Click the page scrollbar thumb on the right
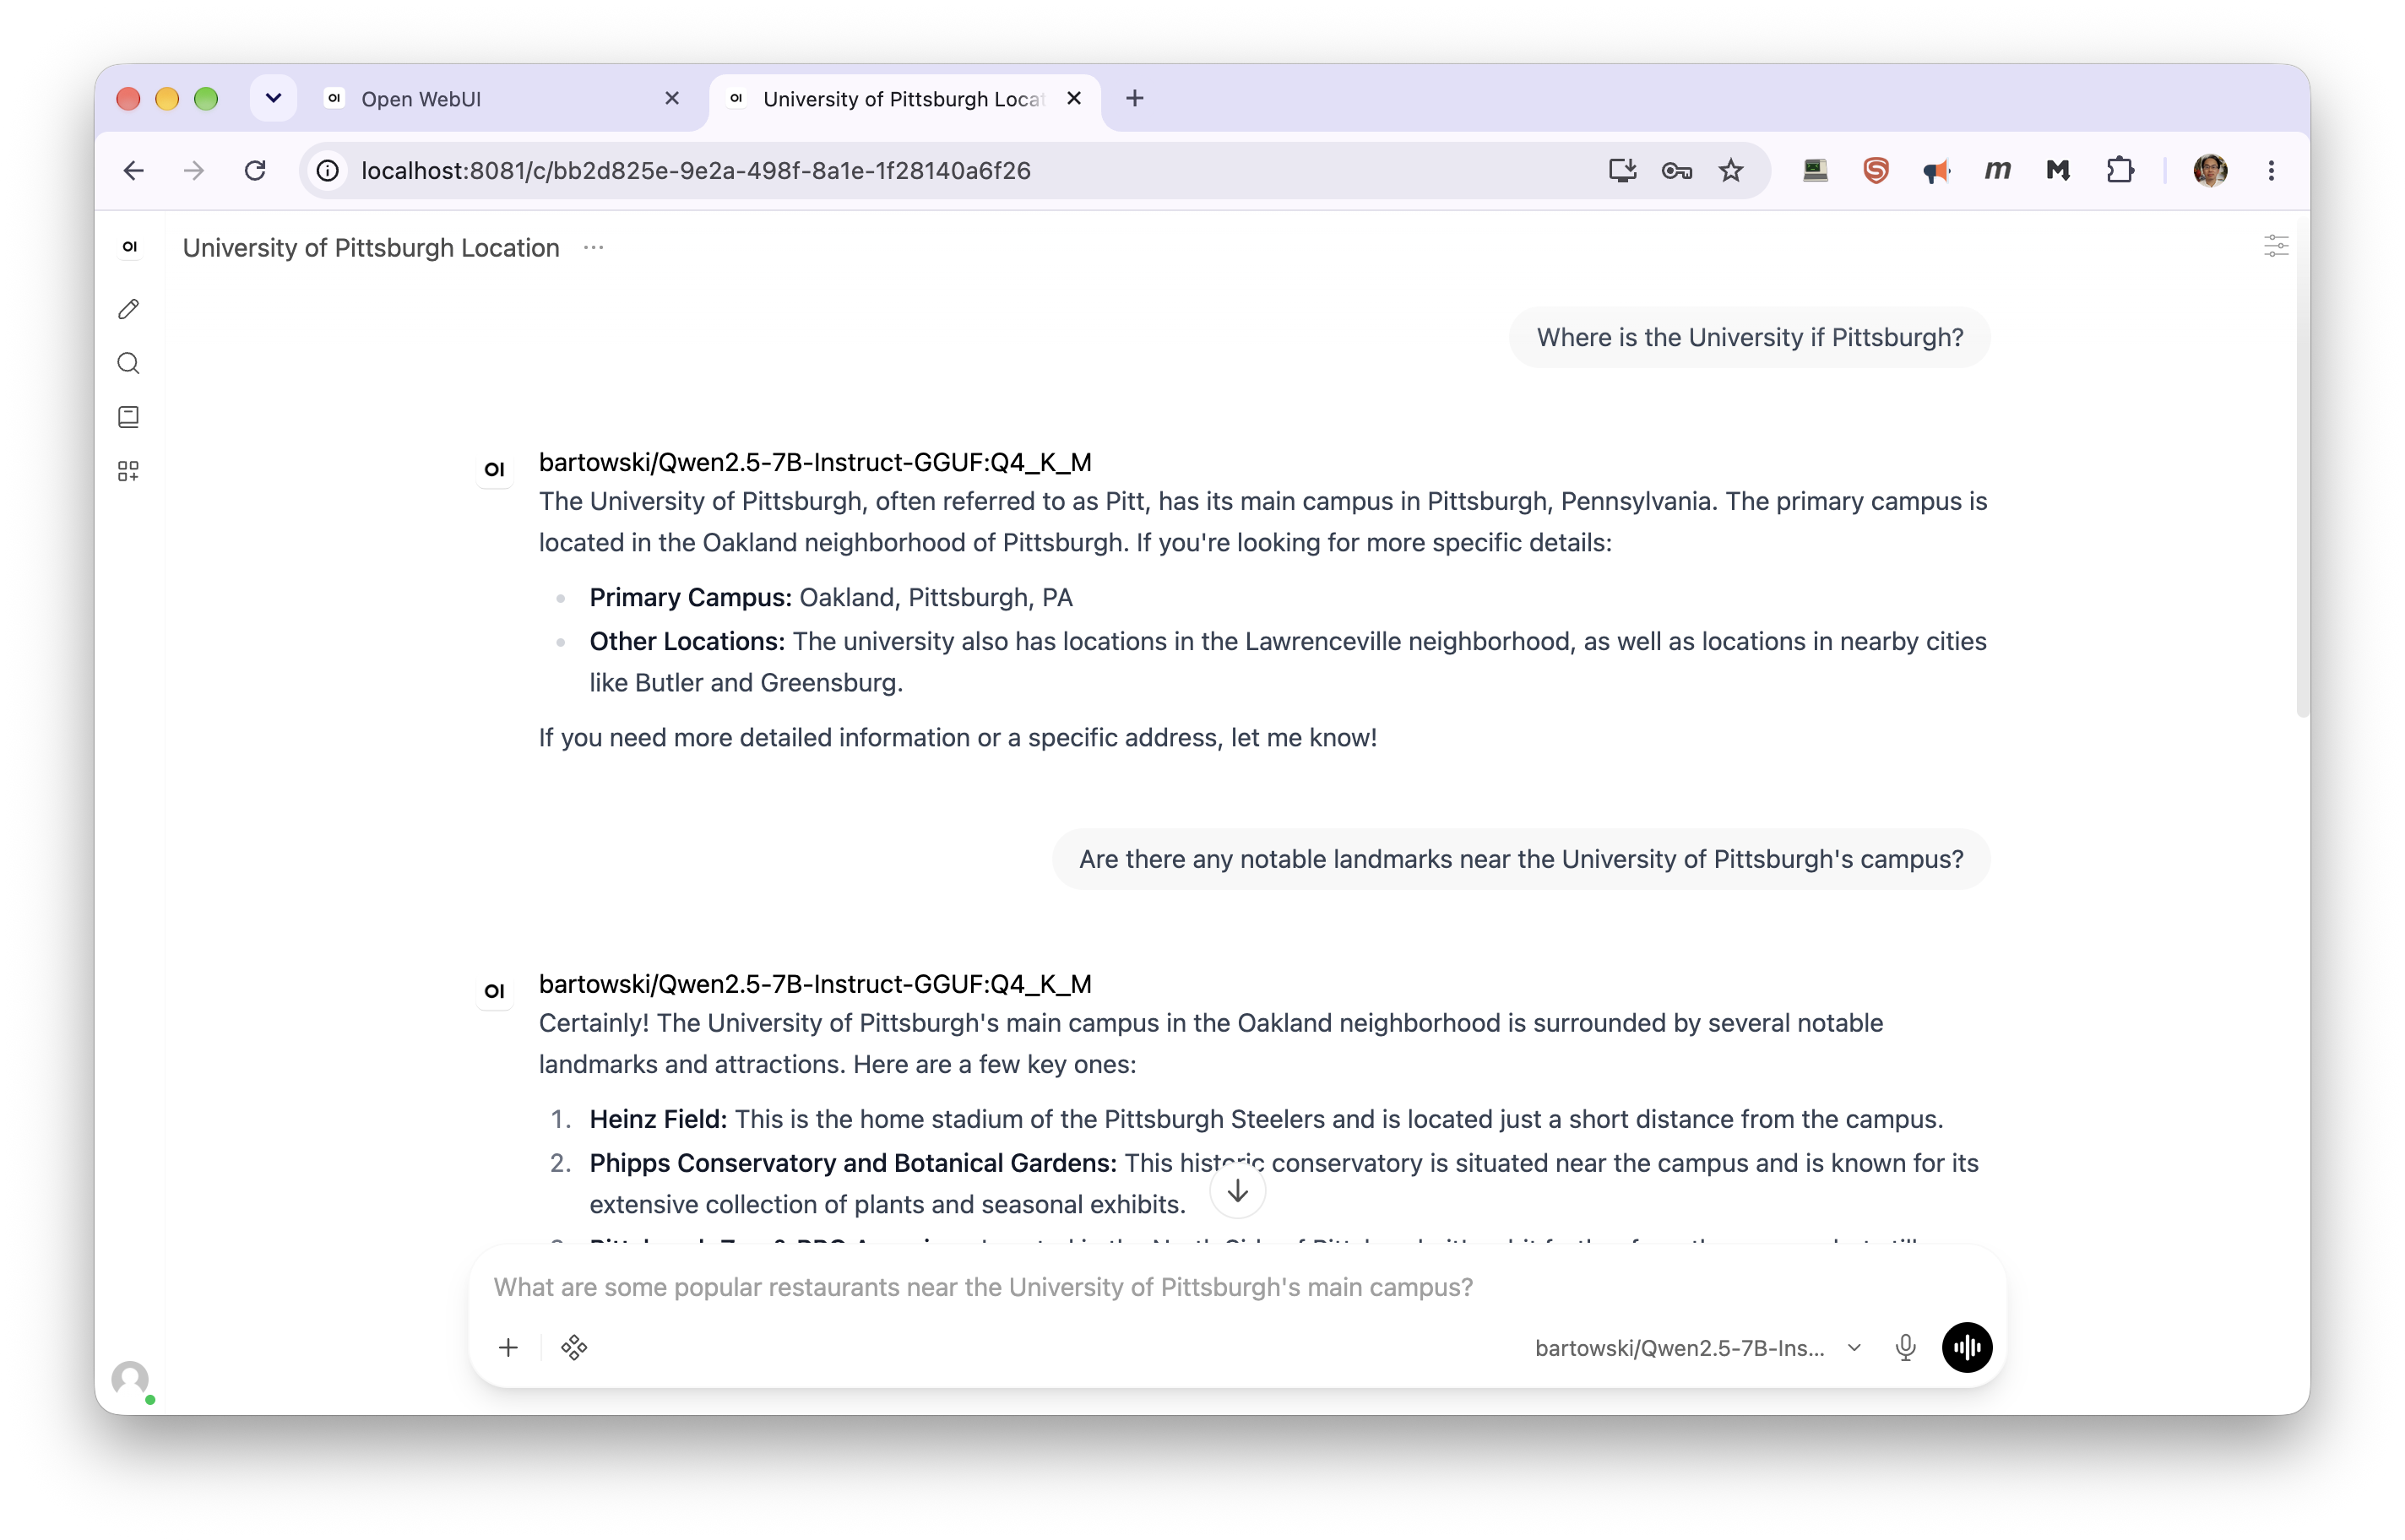The image size is (2405, 1540). [x=2301, y=465]
